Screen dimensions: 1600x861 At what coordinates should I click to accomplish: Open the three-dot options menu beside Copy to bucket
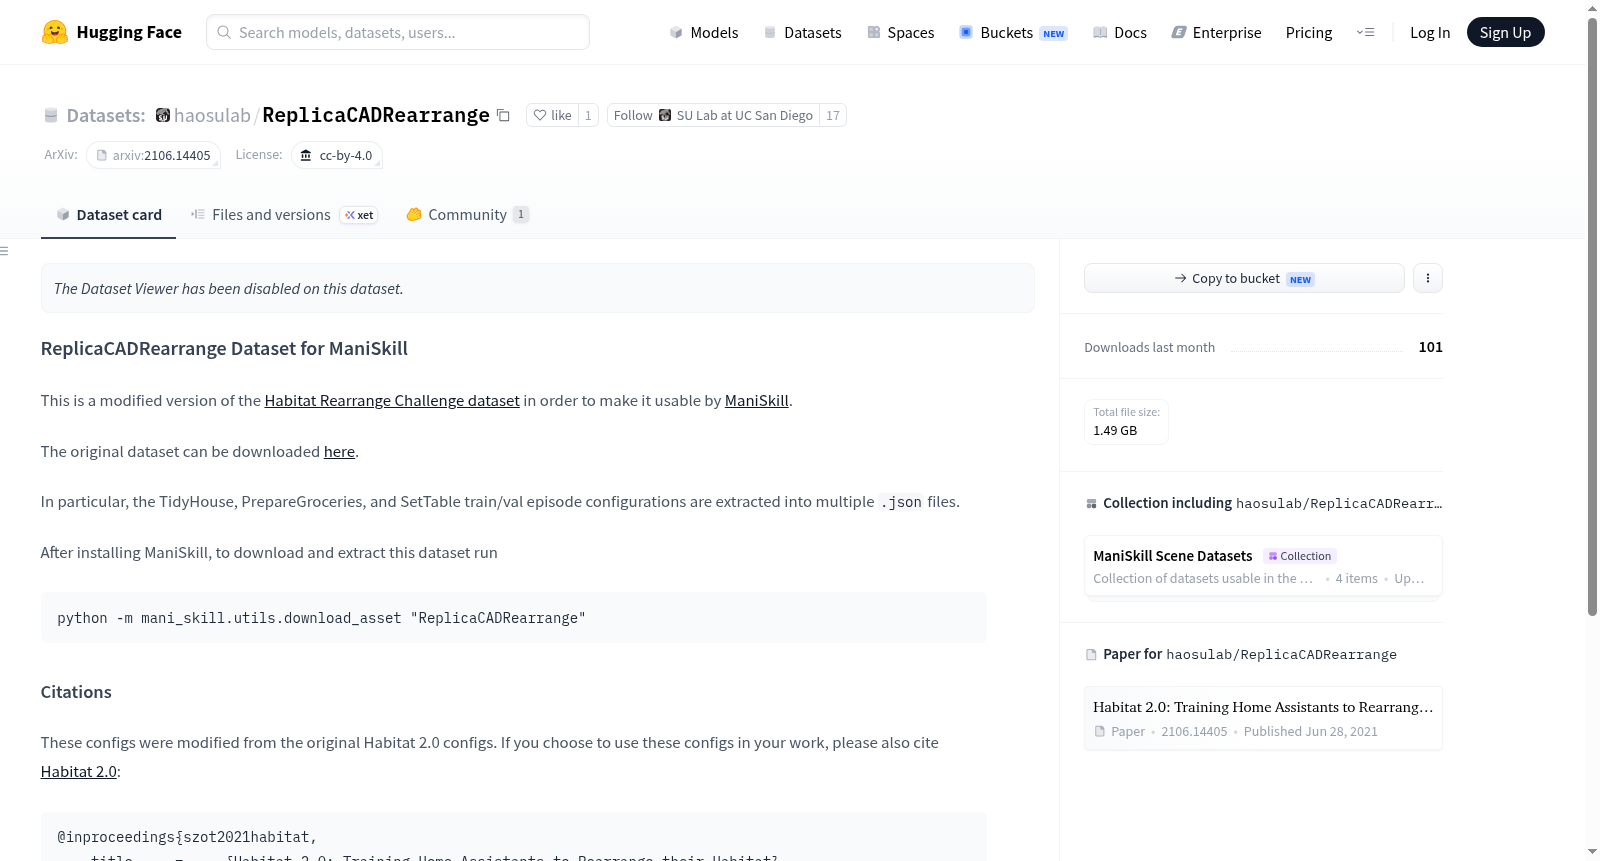tap(1428, 278)
